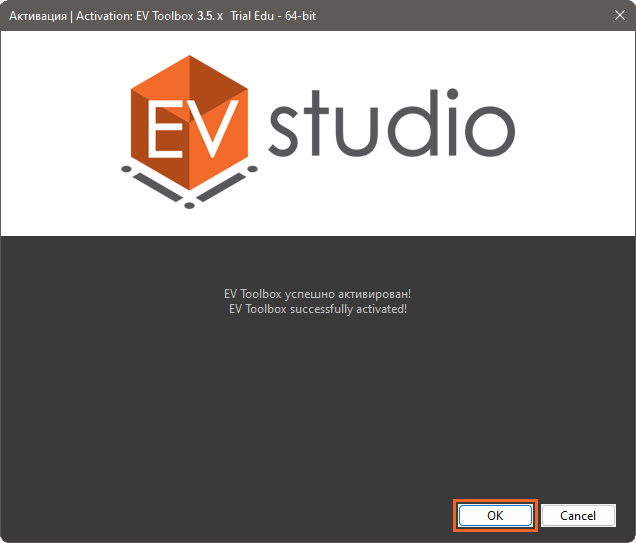Click the left gray dot under cube
The height and width of the screenshot is (543, 636).
tap(126, 169)
